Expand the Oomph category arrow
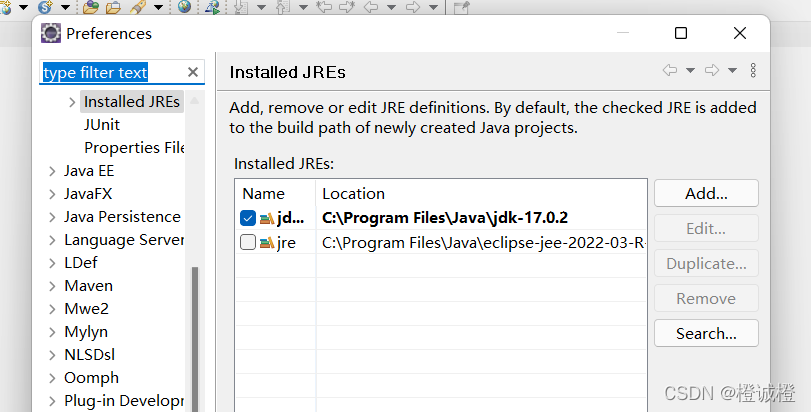Image resolution: width=811 pixels, height=412 pixels. (52, 378)
